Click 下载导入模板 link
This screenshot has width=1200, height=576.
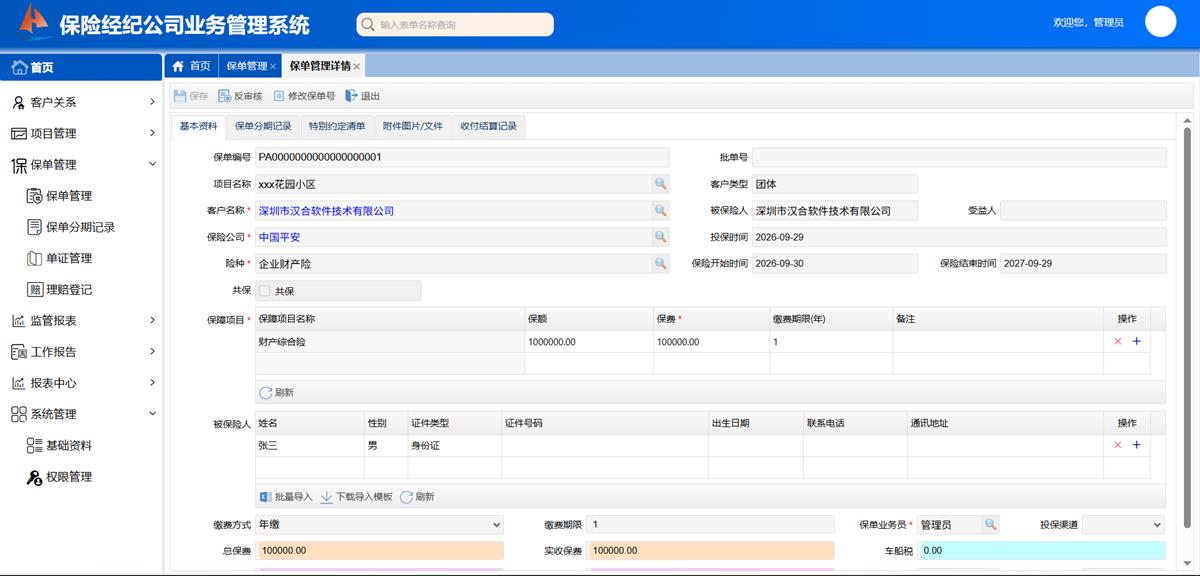click(357, 496)
